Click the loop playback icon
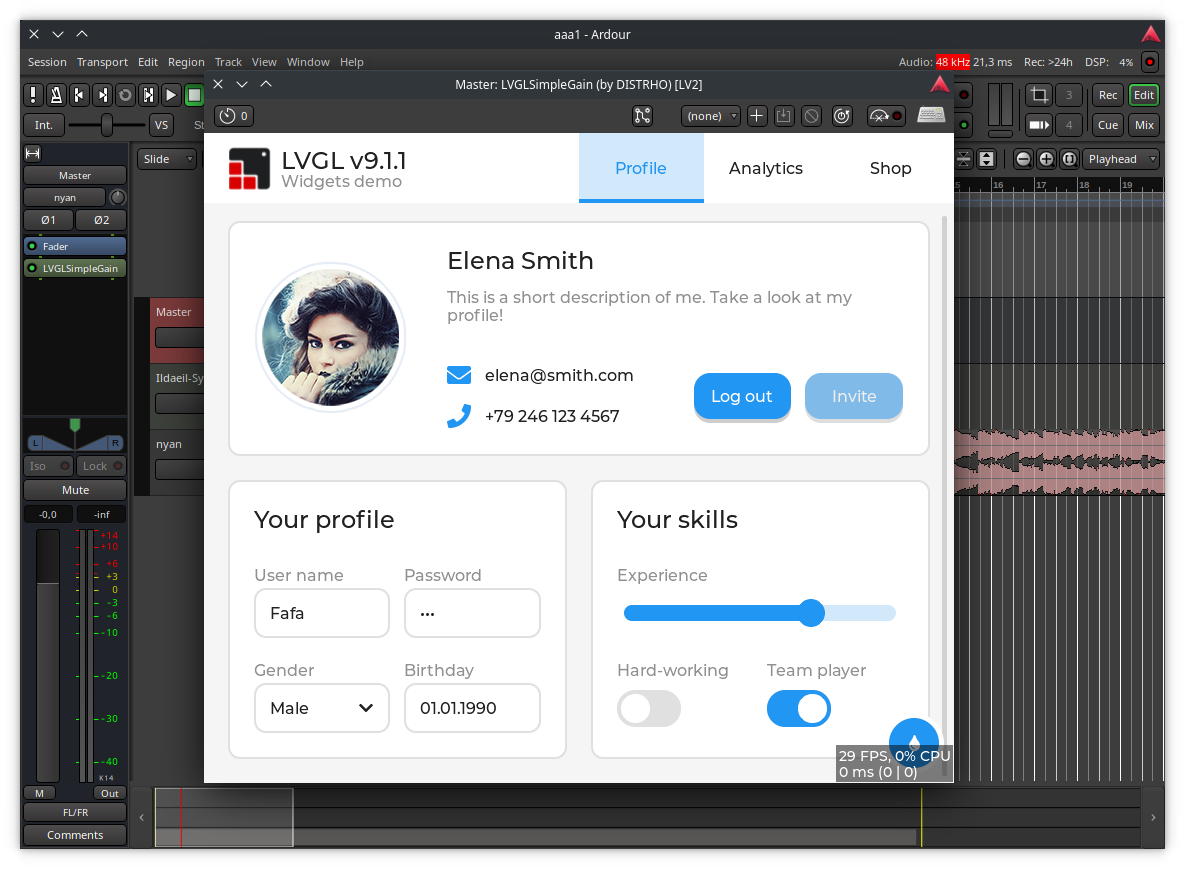The height and width of the screenshot is (869, 1185). (x=125, y=95)
